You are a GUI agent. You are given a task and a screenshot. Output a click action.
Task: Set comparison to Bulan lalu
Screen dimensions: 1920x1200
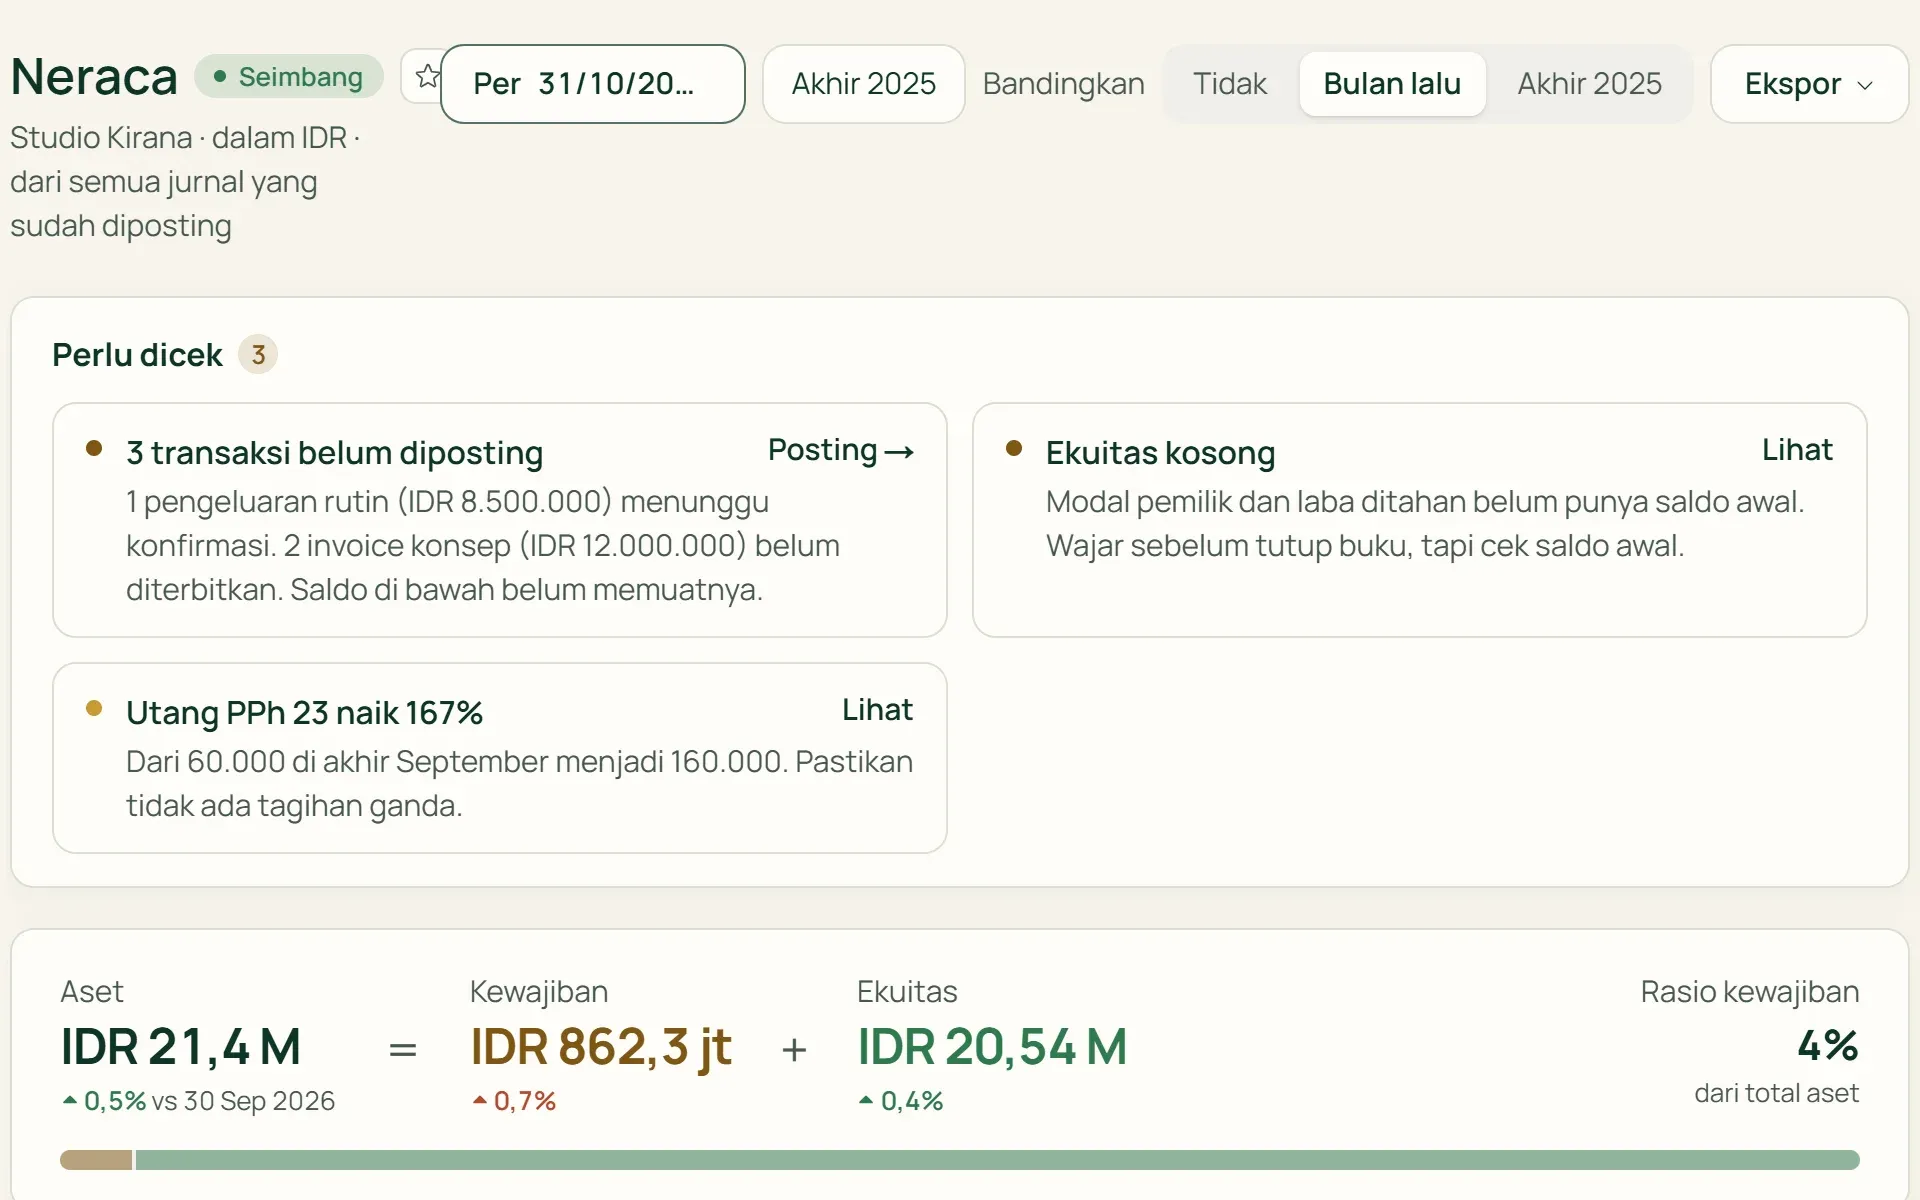click(1392, 84)
